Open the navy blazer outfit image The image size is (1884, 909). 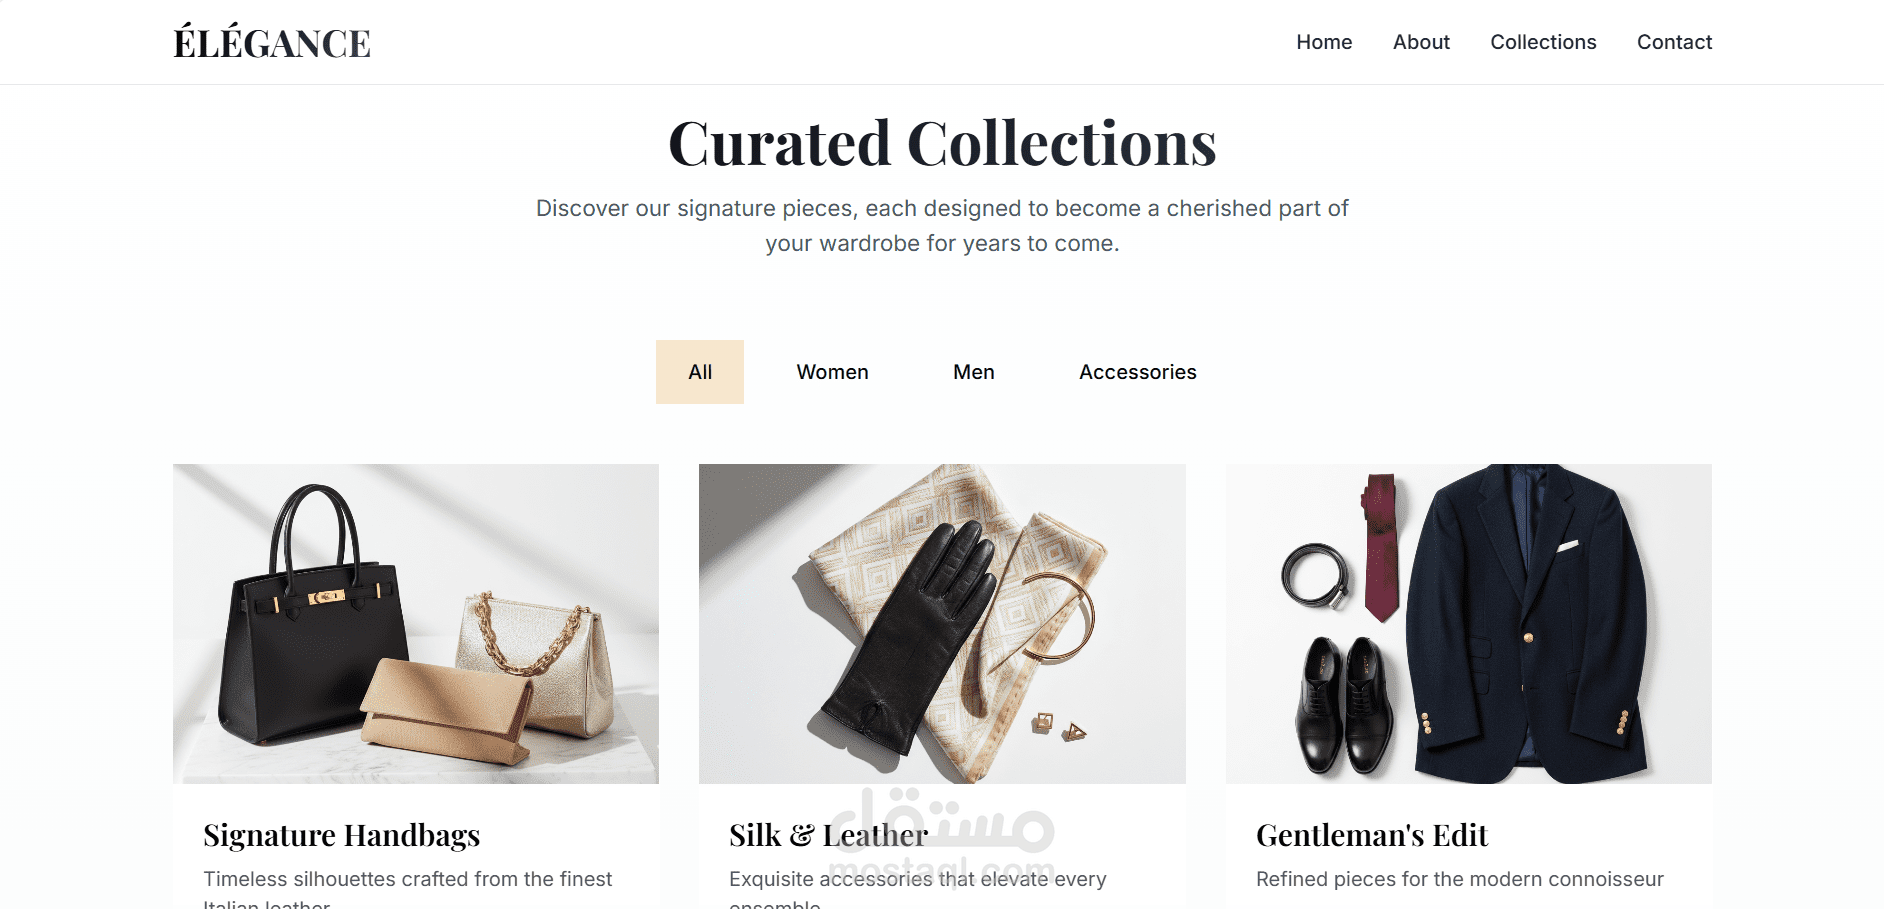click(x=1469, y=623)
